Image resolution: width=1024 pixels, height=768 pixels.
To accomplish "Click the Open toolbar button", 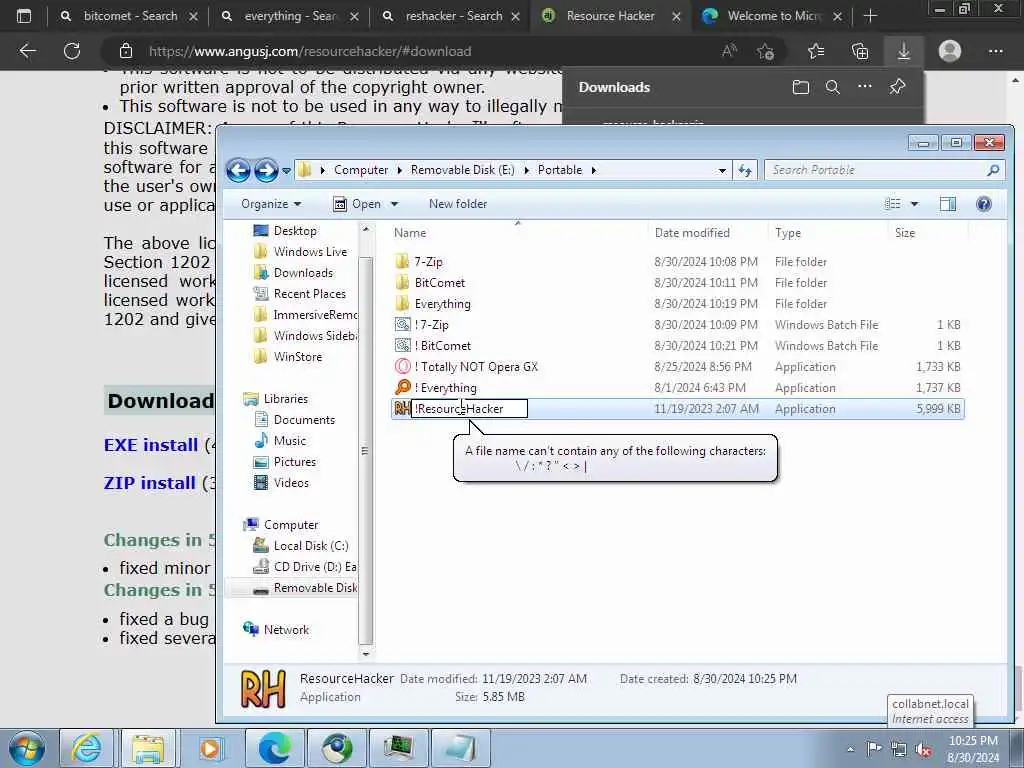I will (357, 204).
